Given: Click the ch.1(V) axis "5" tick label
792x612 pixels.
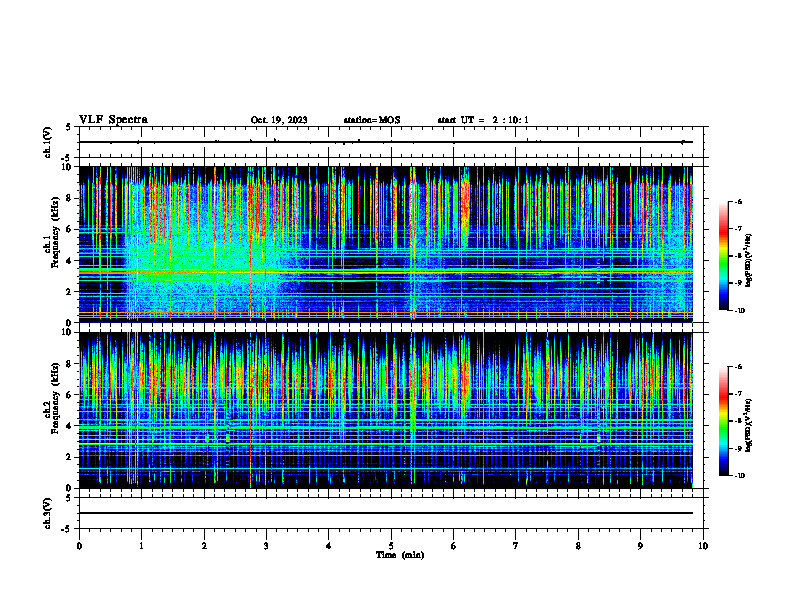Looking at the screenshot, I should [x=68, y=127].
